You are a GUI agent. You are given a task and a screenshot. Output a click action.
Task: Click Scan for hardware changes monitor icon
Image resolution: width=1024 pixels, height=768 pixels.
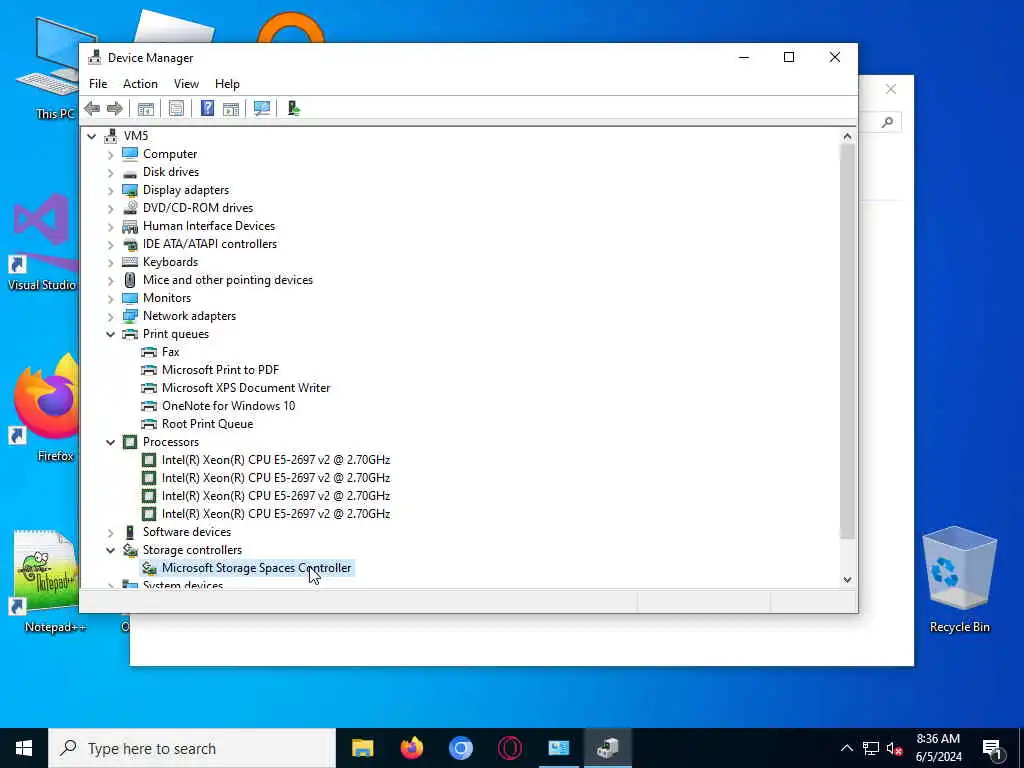[x=262, y=108]
